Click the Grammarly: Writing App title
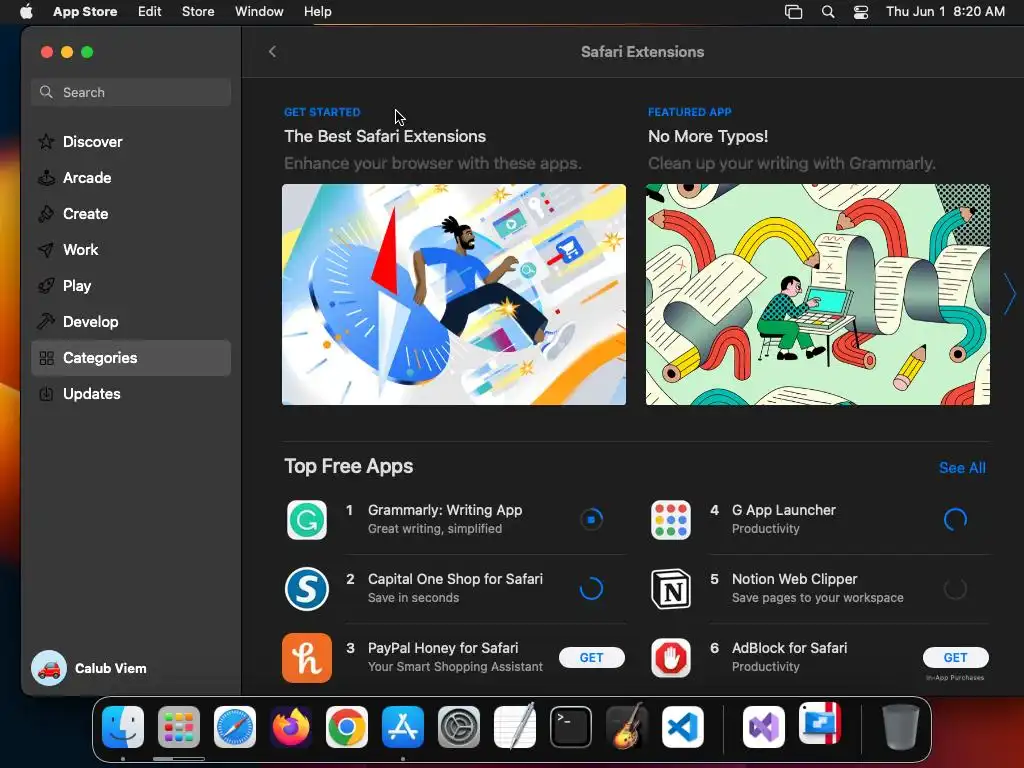 click(445, 510)
